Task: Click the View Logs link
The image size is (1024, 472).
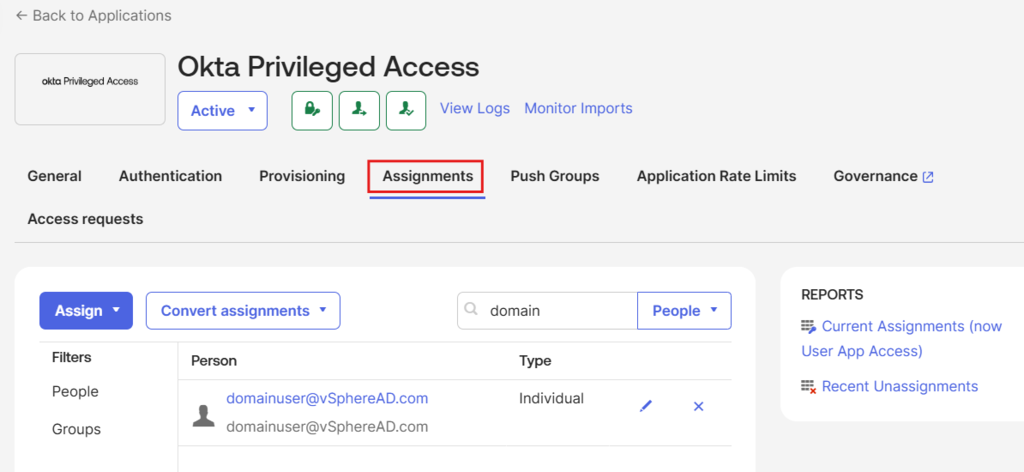Action: (x=475, y=108)
